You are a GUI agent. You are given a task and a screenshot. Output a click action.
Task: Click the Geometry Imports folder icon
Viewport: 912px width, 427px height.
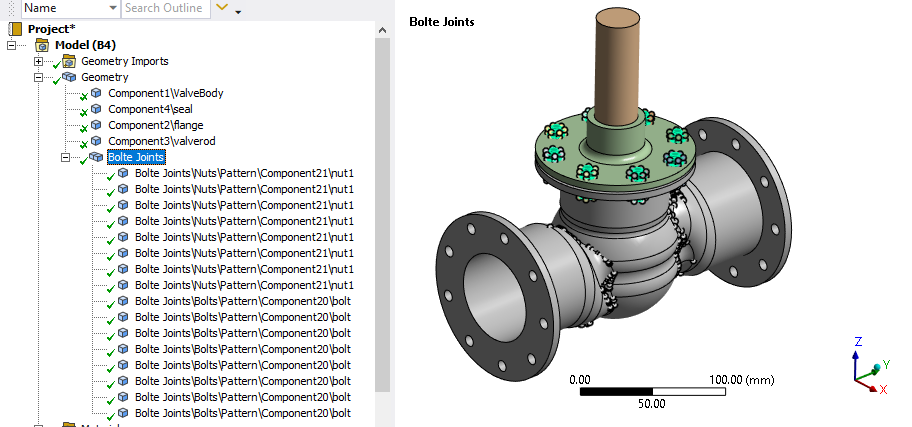[x=69, y=61]
